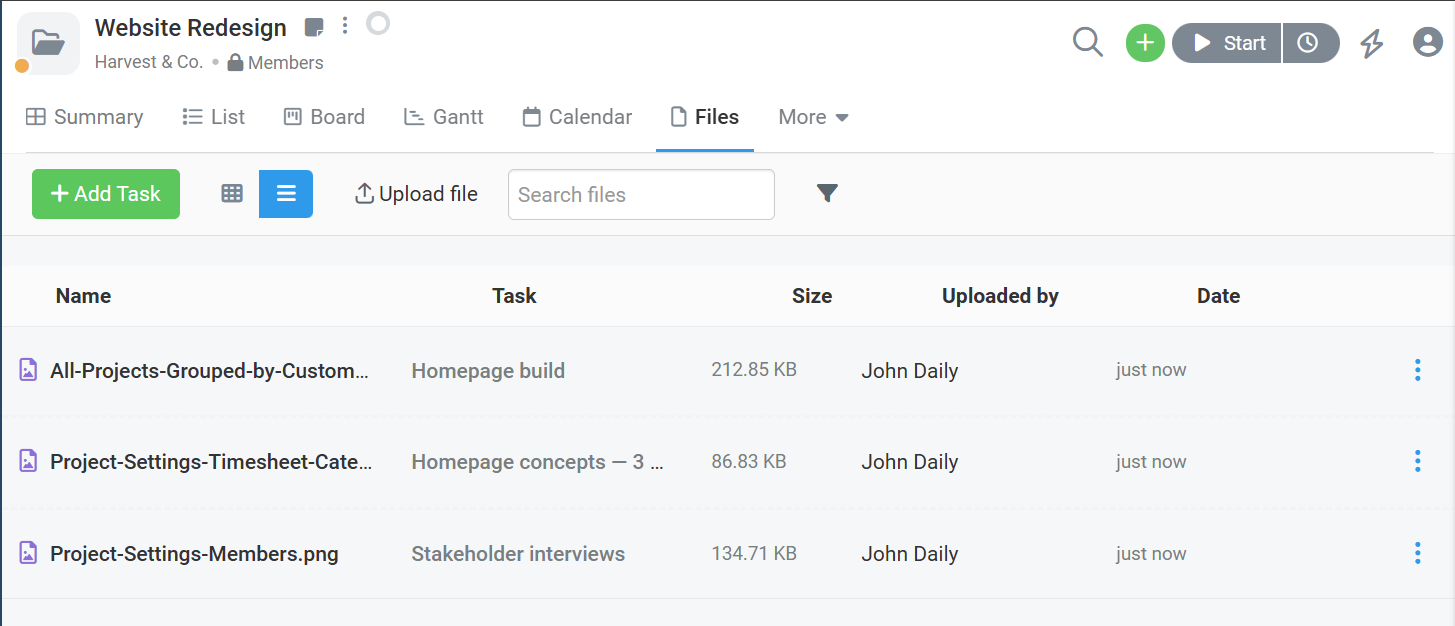Switch to the Gantt tab

pos(443,117)
